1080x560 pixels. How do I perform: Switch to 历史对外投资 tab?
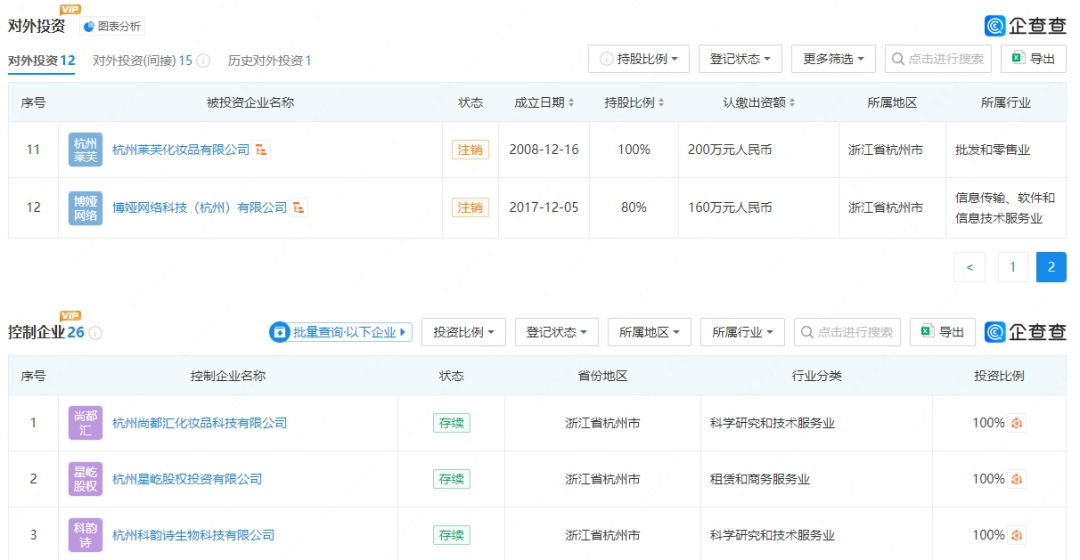pyautogui.click(x=269, y=61)
